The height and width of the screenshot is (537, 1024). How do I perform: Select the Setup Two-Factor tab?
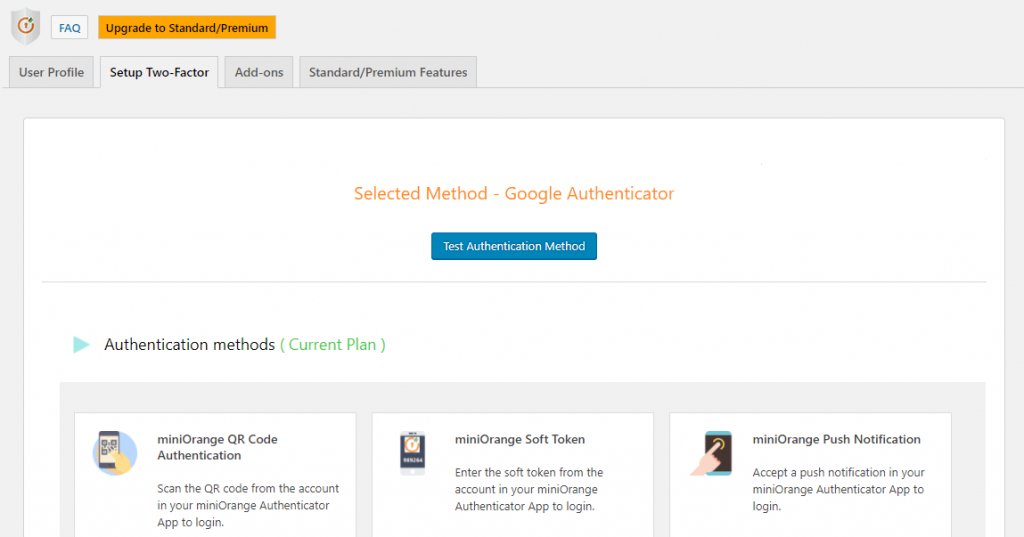(x=159, y=72)
